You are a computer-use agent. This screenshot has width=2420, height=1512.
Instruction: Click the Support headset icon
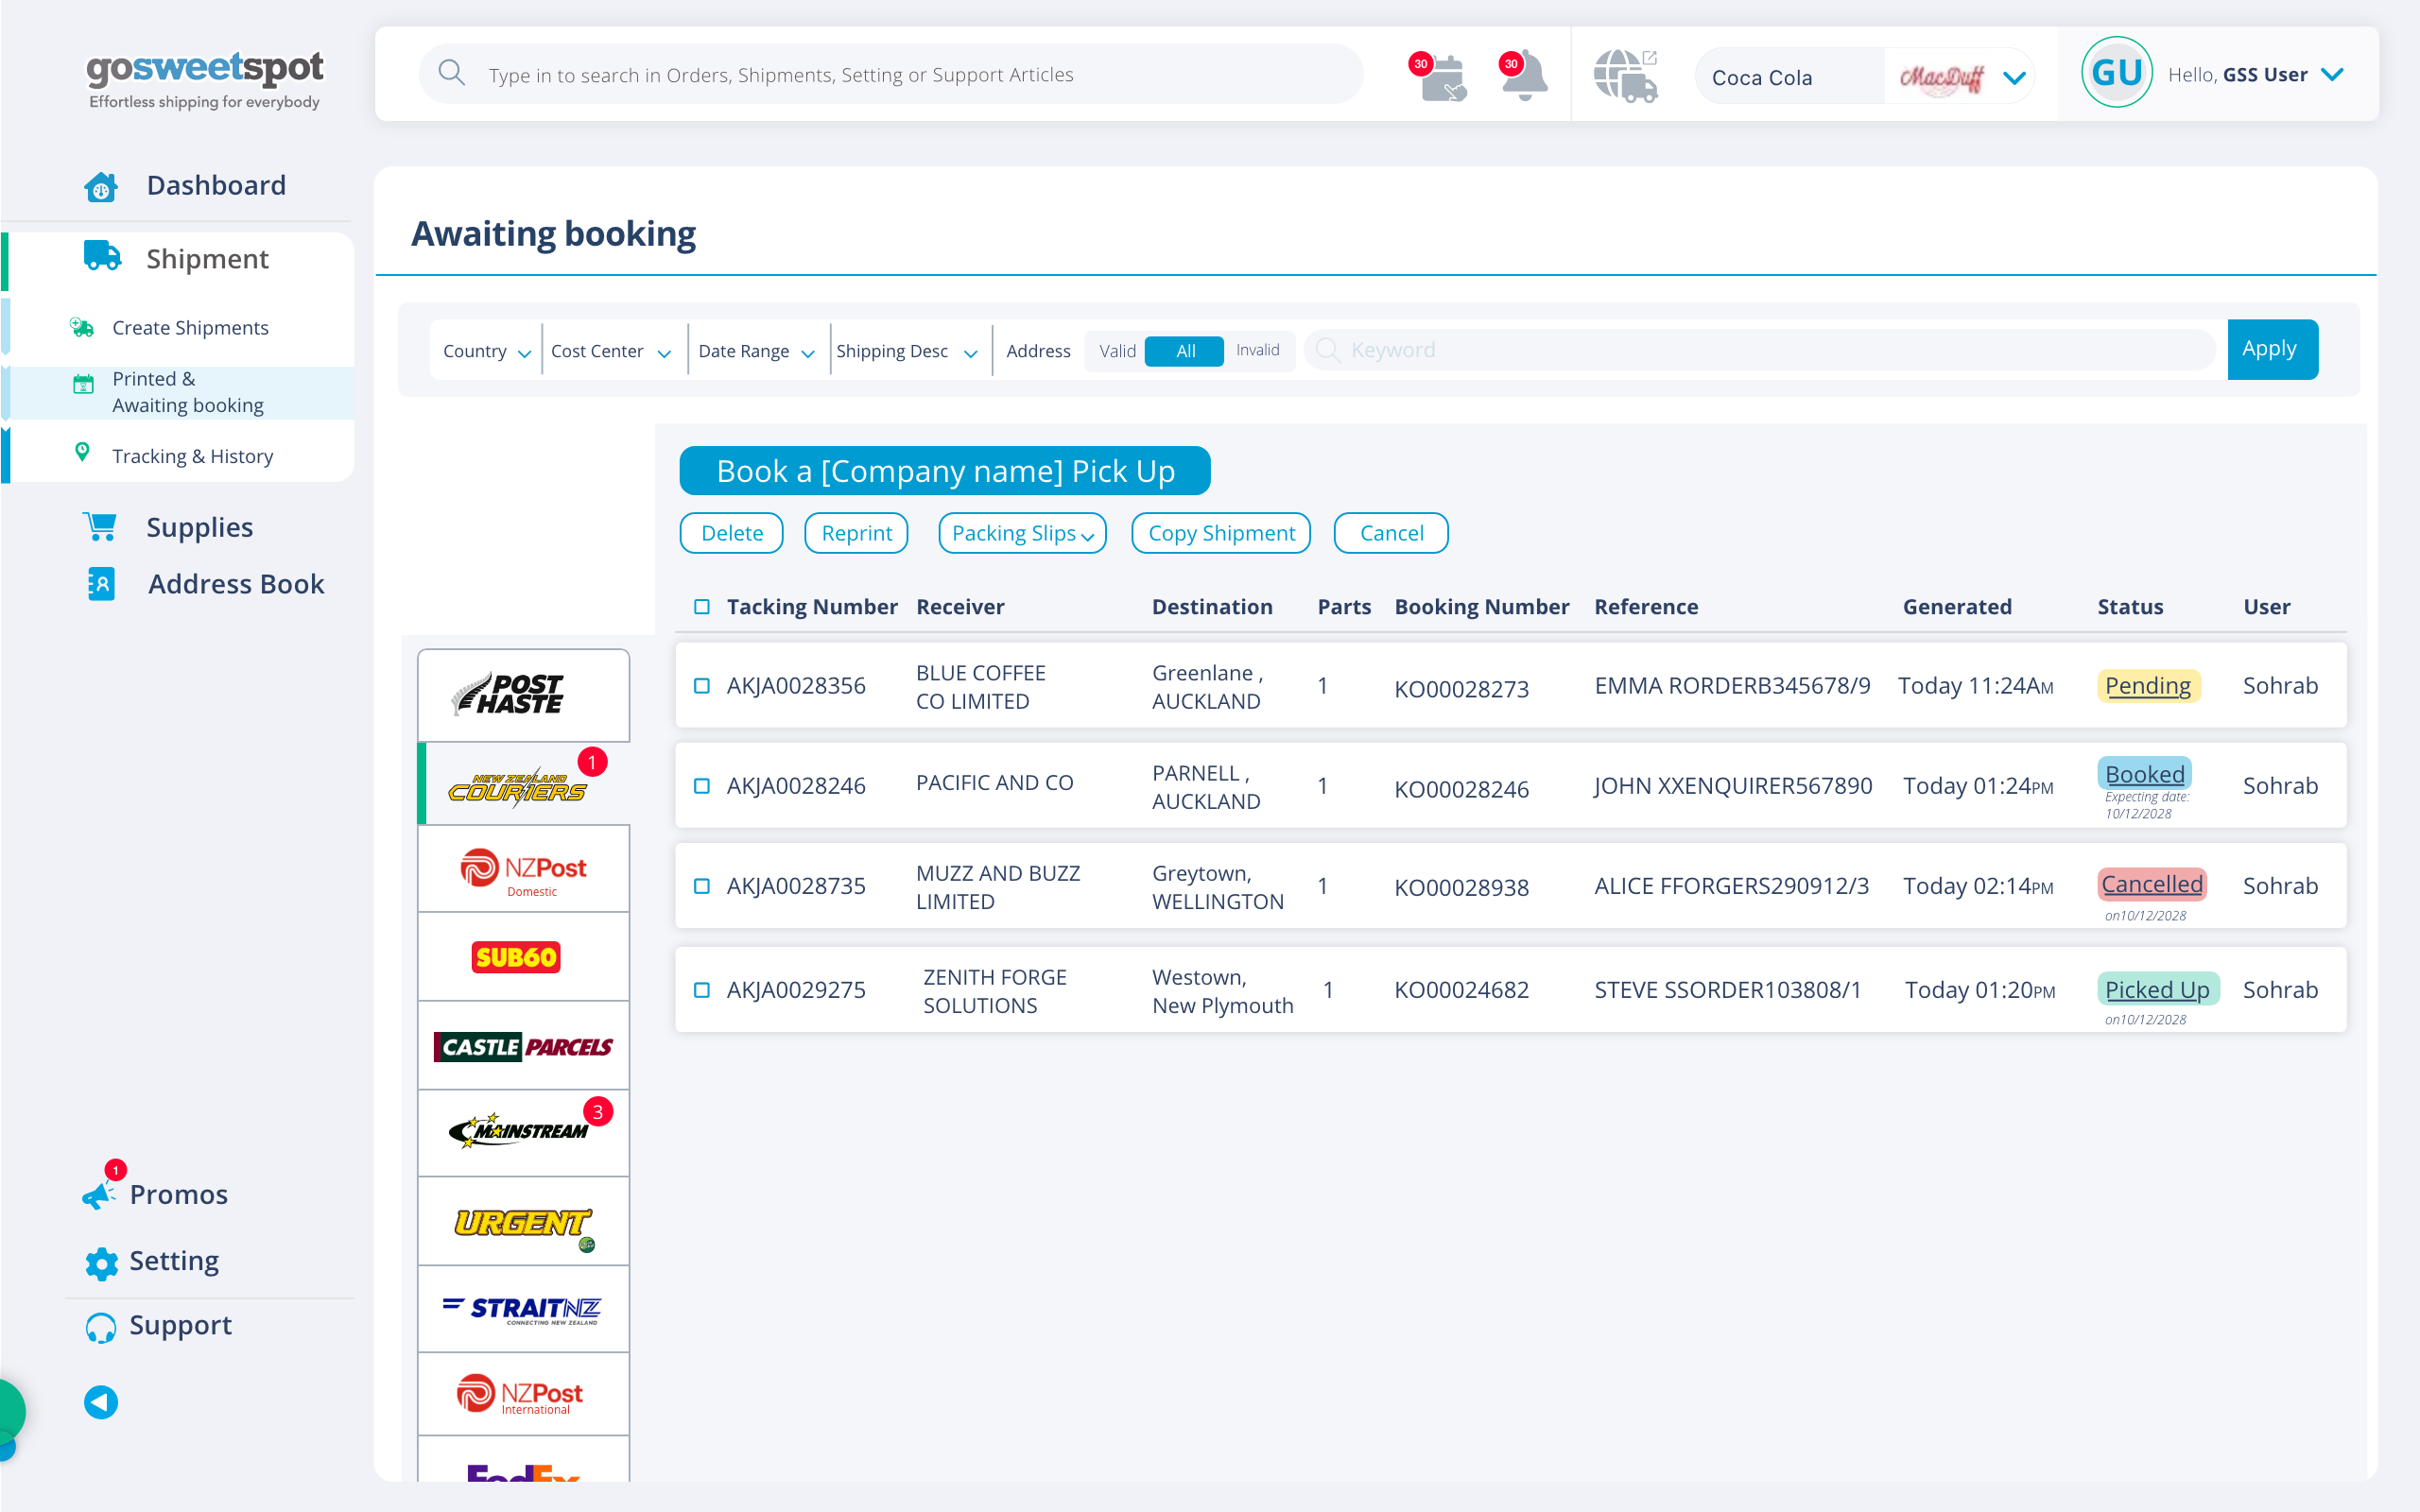(101, 1324)
